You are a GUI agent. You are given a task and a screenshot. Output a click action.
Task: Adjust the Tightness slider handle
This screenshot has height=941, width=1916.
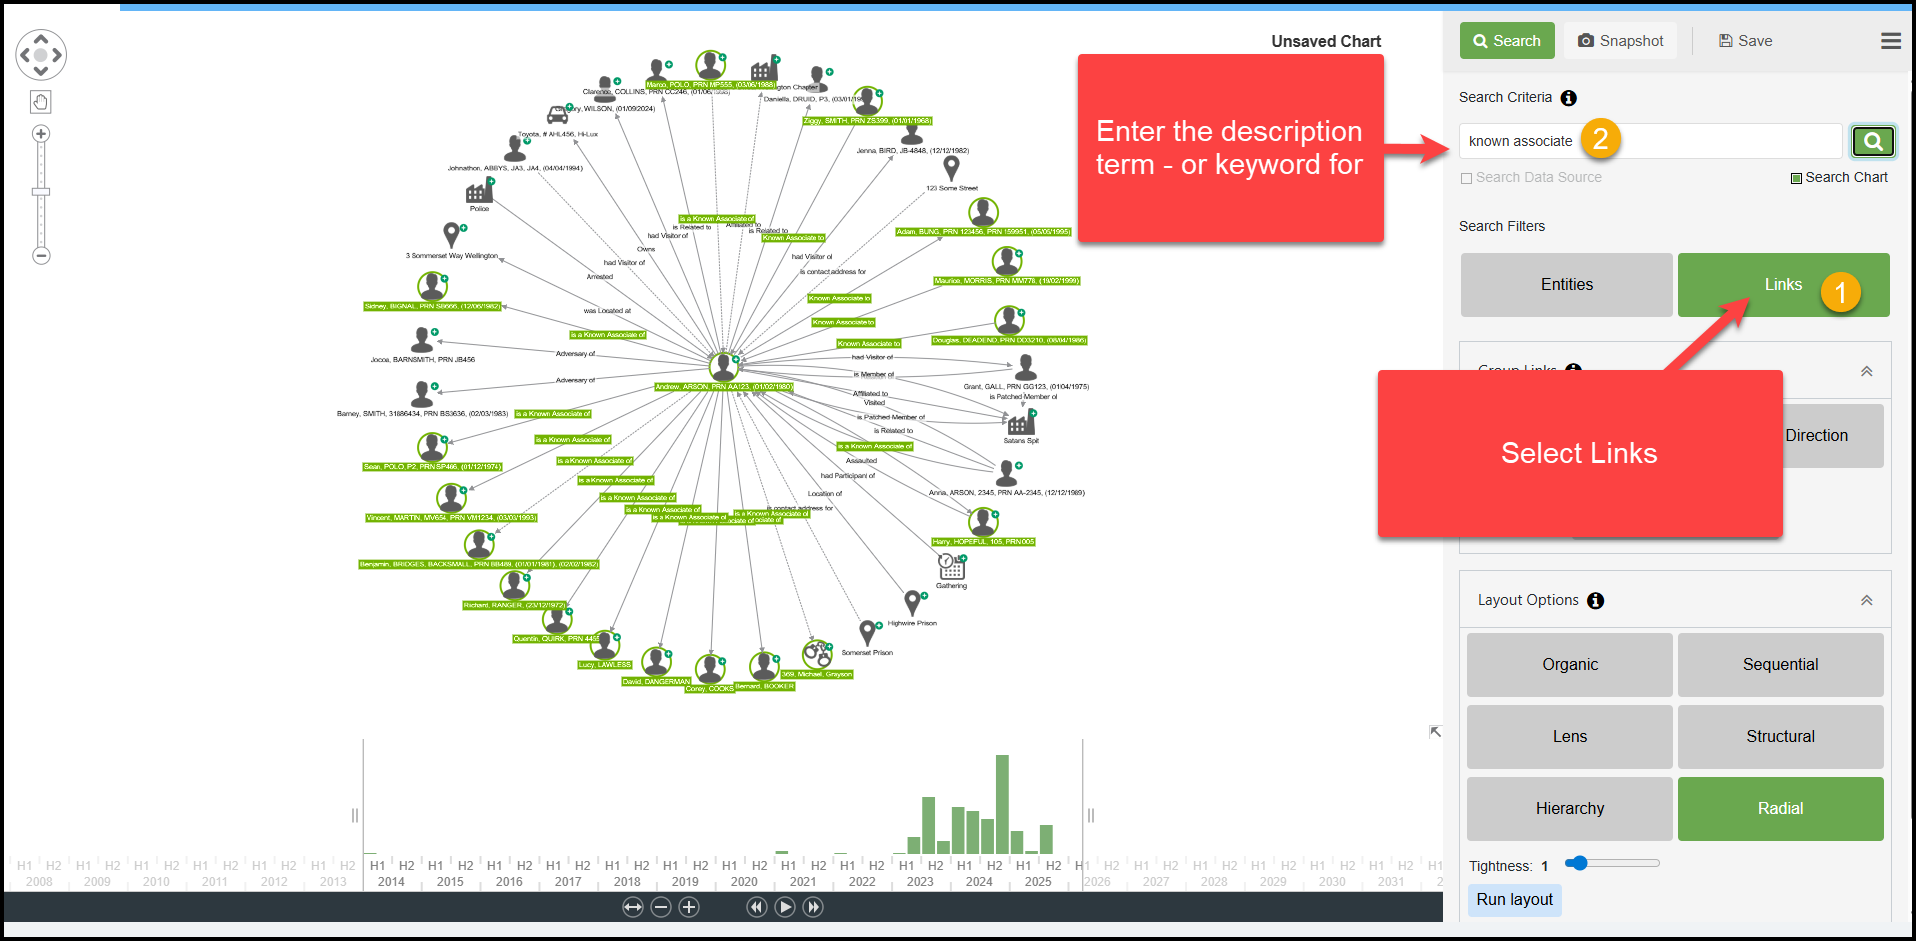click(x=1578, y=863)
